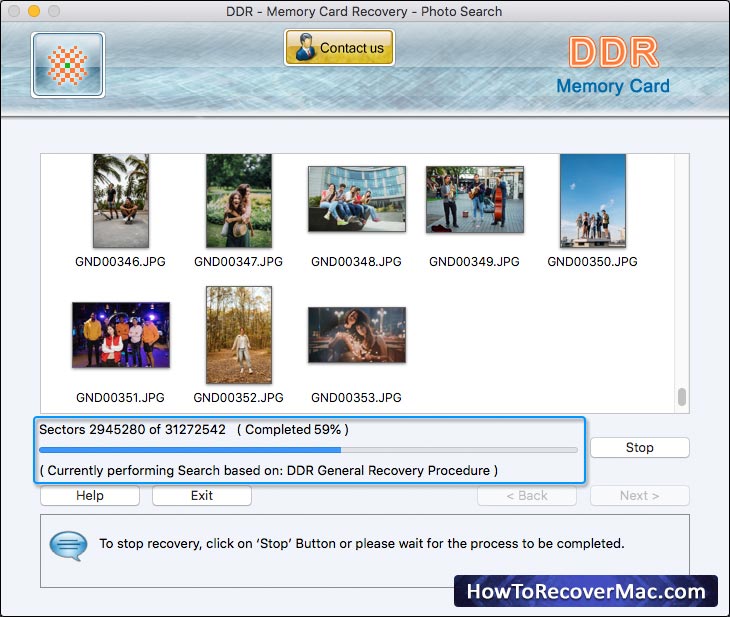Click the file name GND00352.JPG
The height and width of the screenshot is (617, 730).
tap(238, 398)
